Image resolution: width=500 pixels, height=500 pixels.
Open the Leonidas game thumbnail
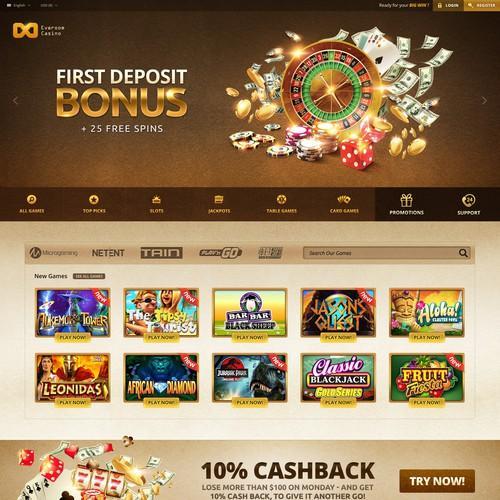pyautogui.click(x=73, y=377)
